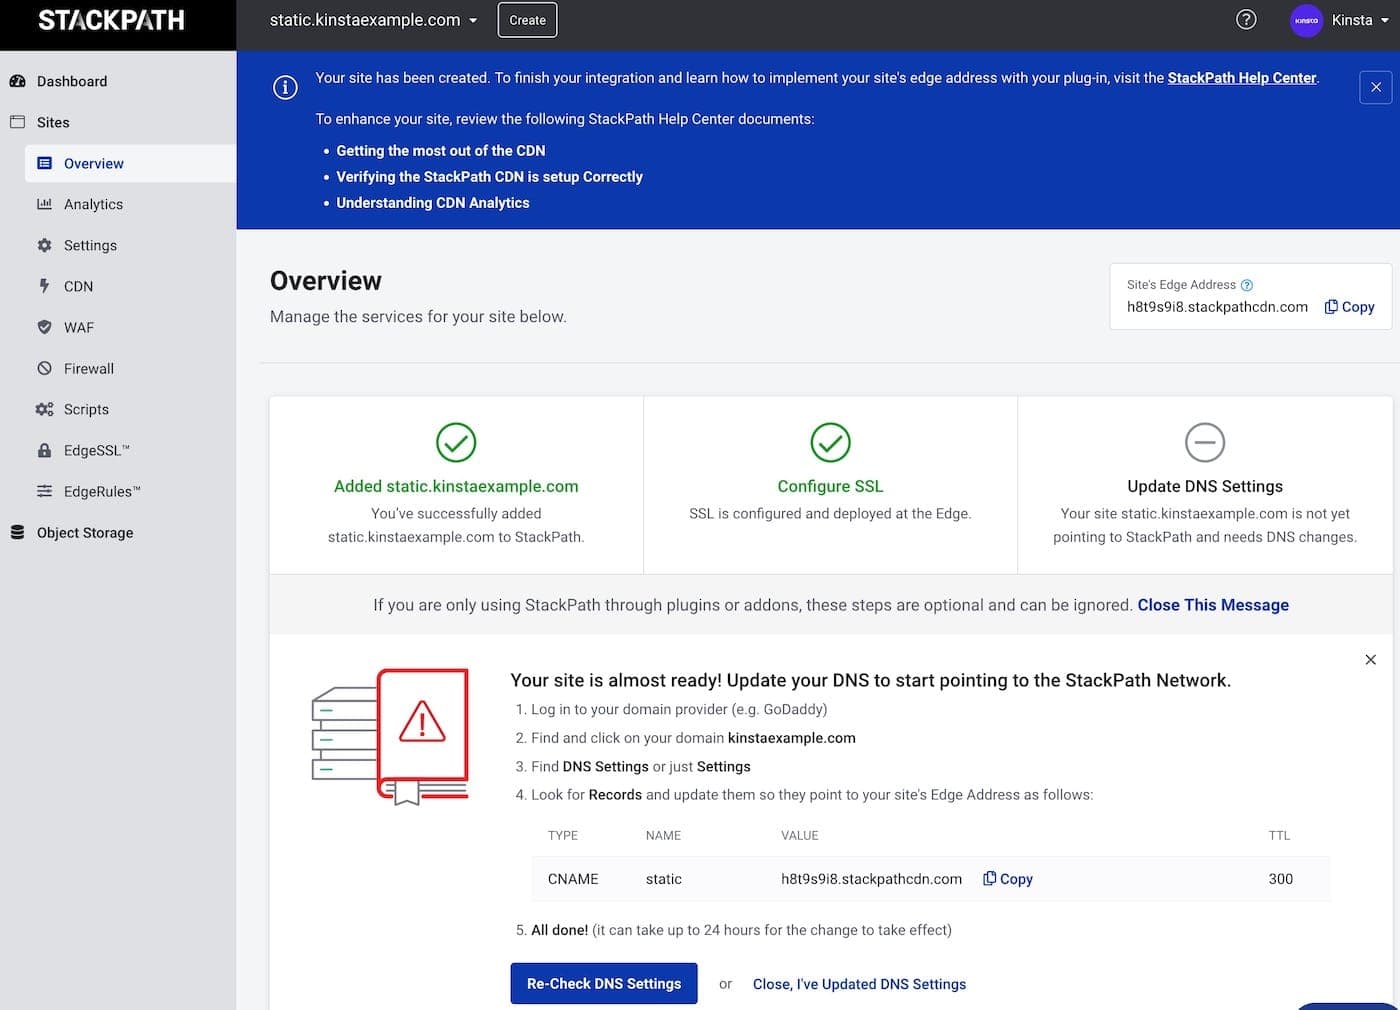Open the Analytics section from the sidebar icon
Viewport: 1400px width, 1010px height.
pos(44,204)
